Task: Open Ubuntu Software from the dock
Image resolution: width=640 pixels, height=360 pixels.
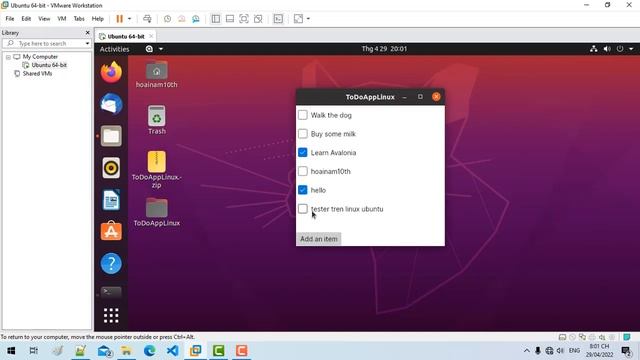Action: click(x=111, y=231)
